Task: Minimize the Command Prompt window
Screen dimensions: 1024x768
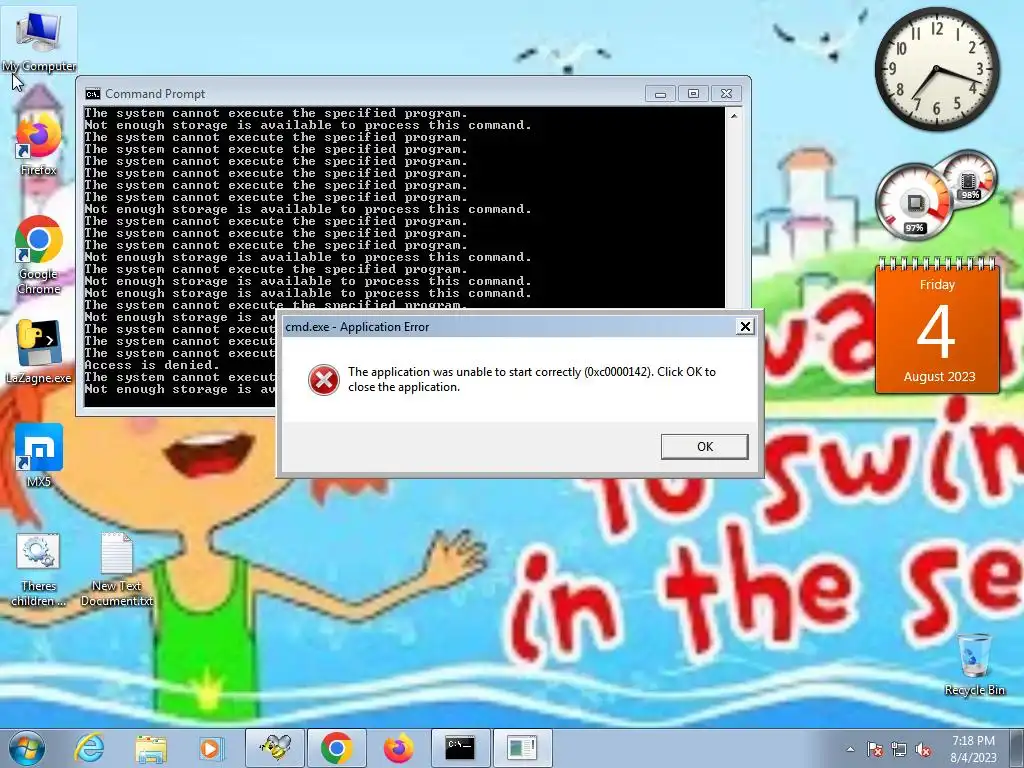Action: click(x=660, y=94)
